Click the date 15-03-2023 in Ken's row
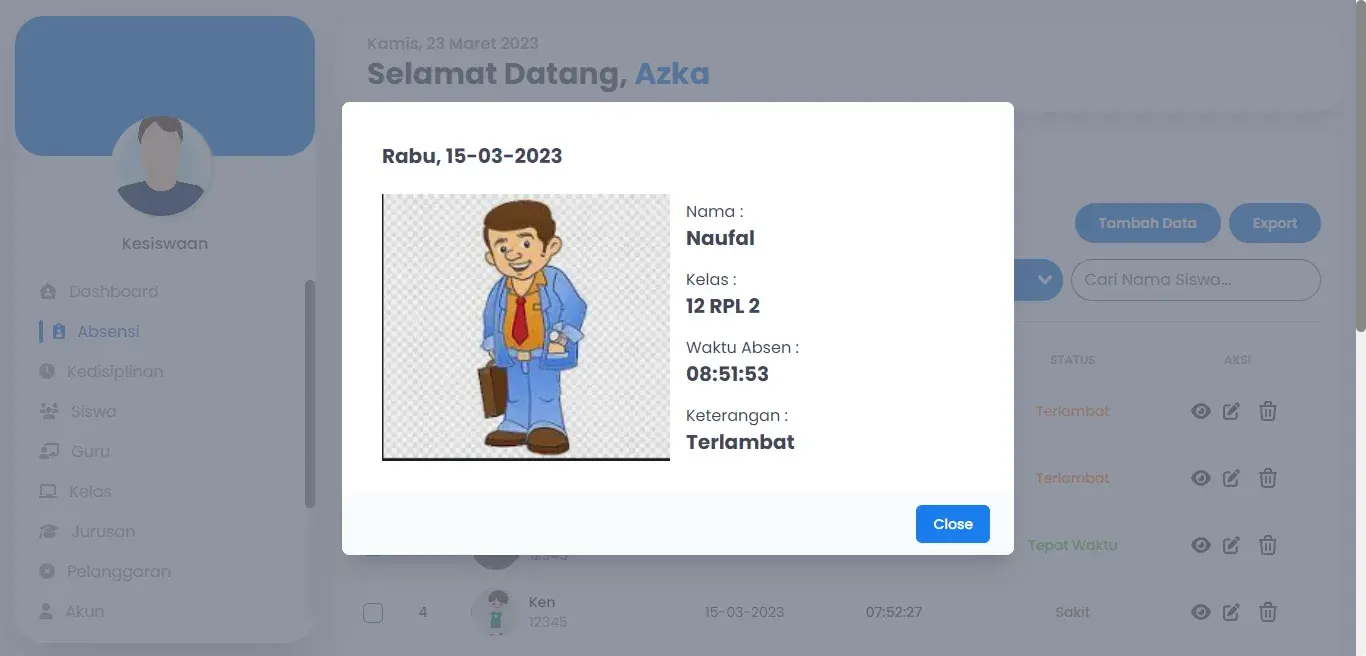This screenshot has height=656, width=1366. (x=744, y=612)
